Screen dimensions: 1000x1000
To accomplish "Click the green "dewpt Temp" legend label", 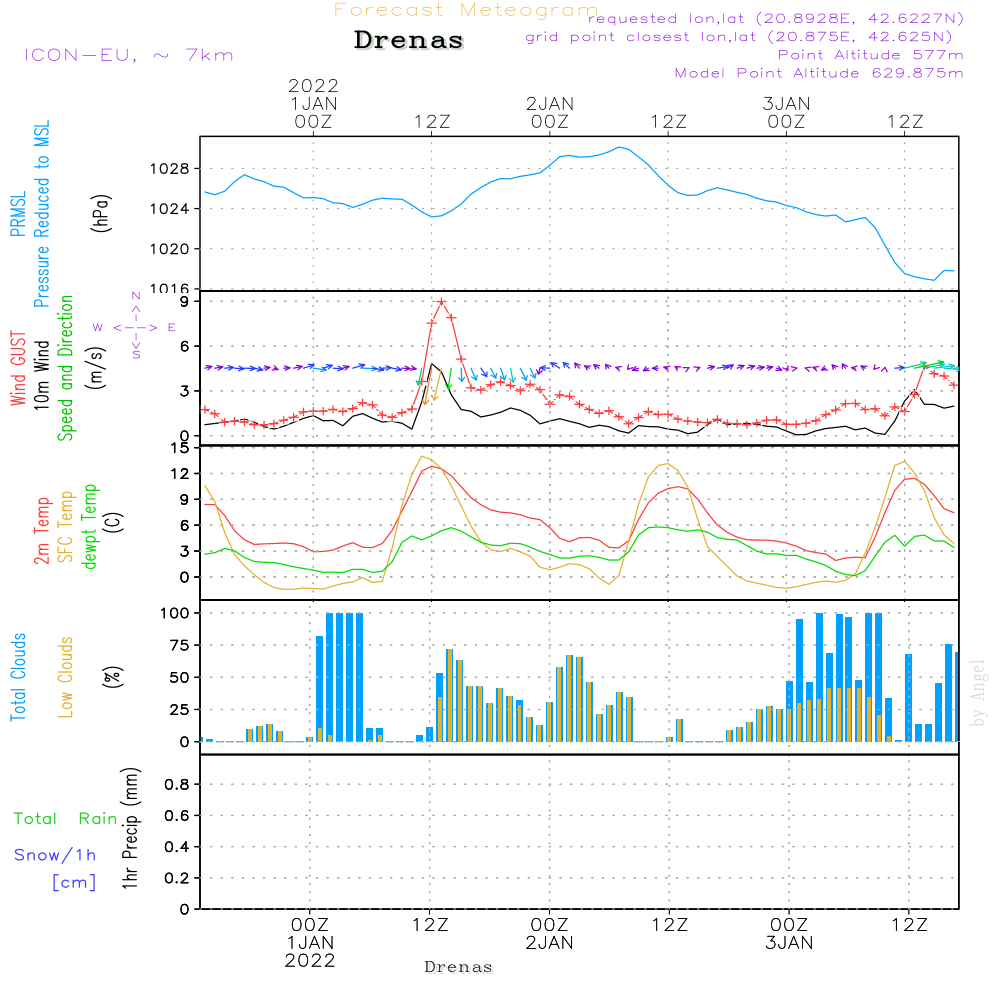I will click(90, 527).
